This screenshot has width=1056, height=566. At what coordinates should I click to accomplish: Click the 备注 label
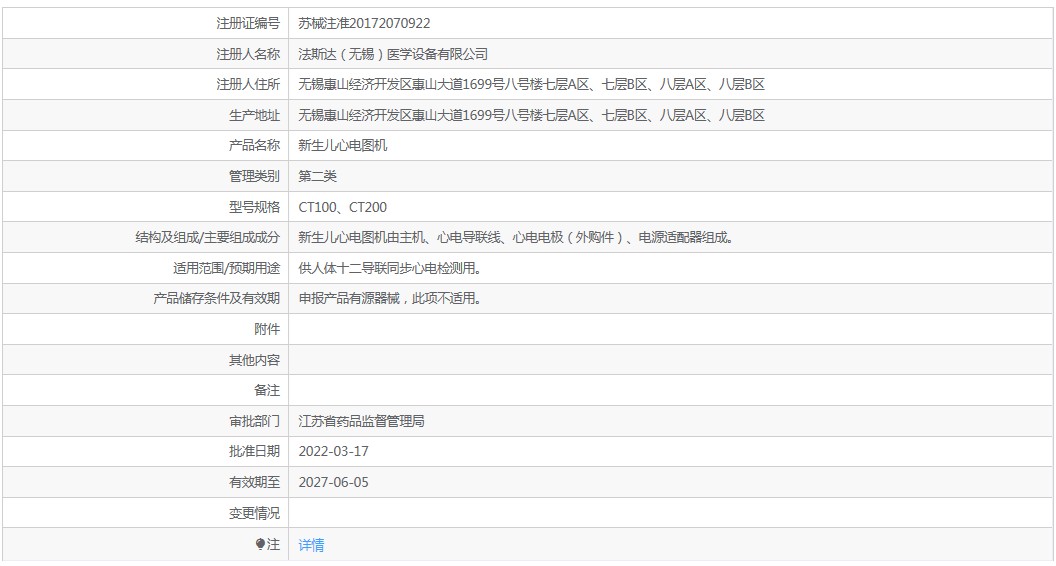point(267,391)
